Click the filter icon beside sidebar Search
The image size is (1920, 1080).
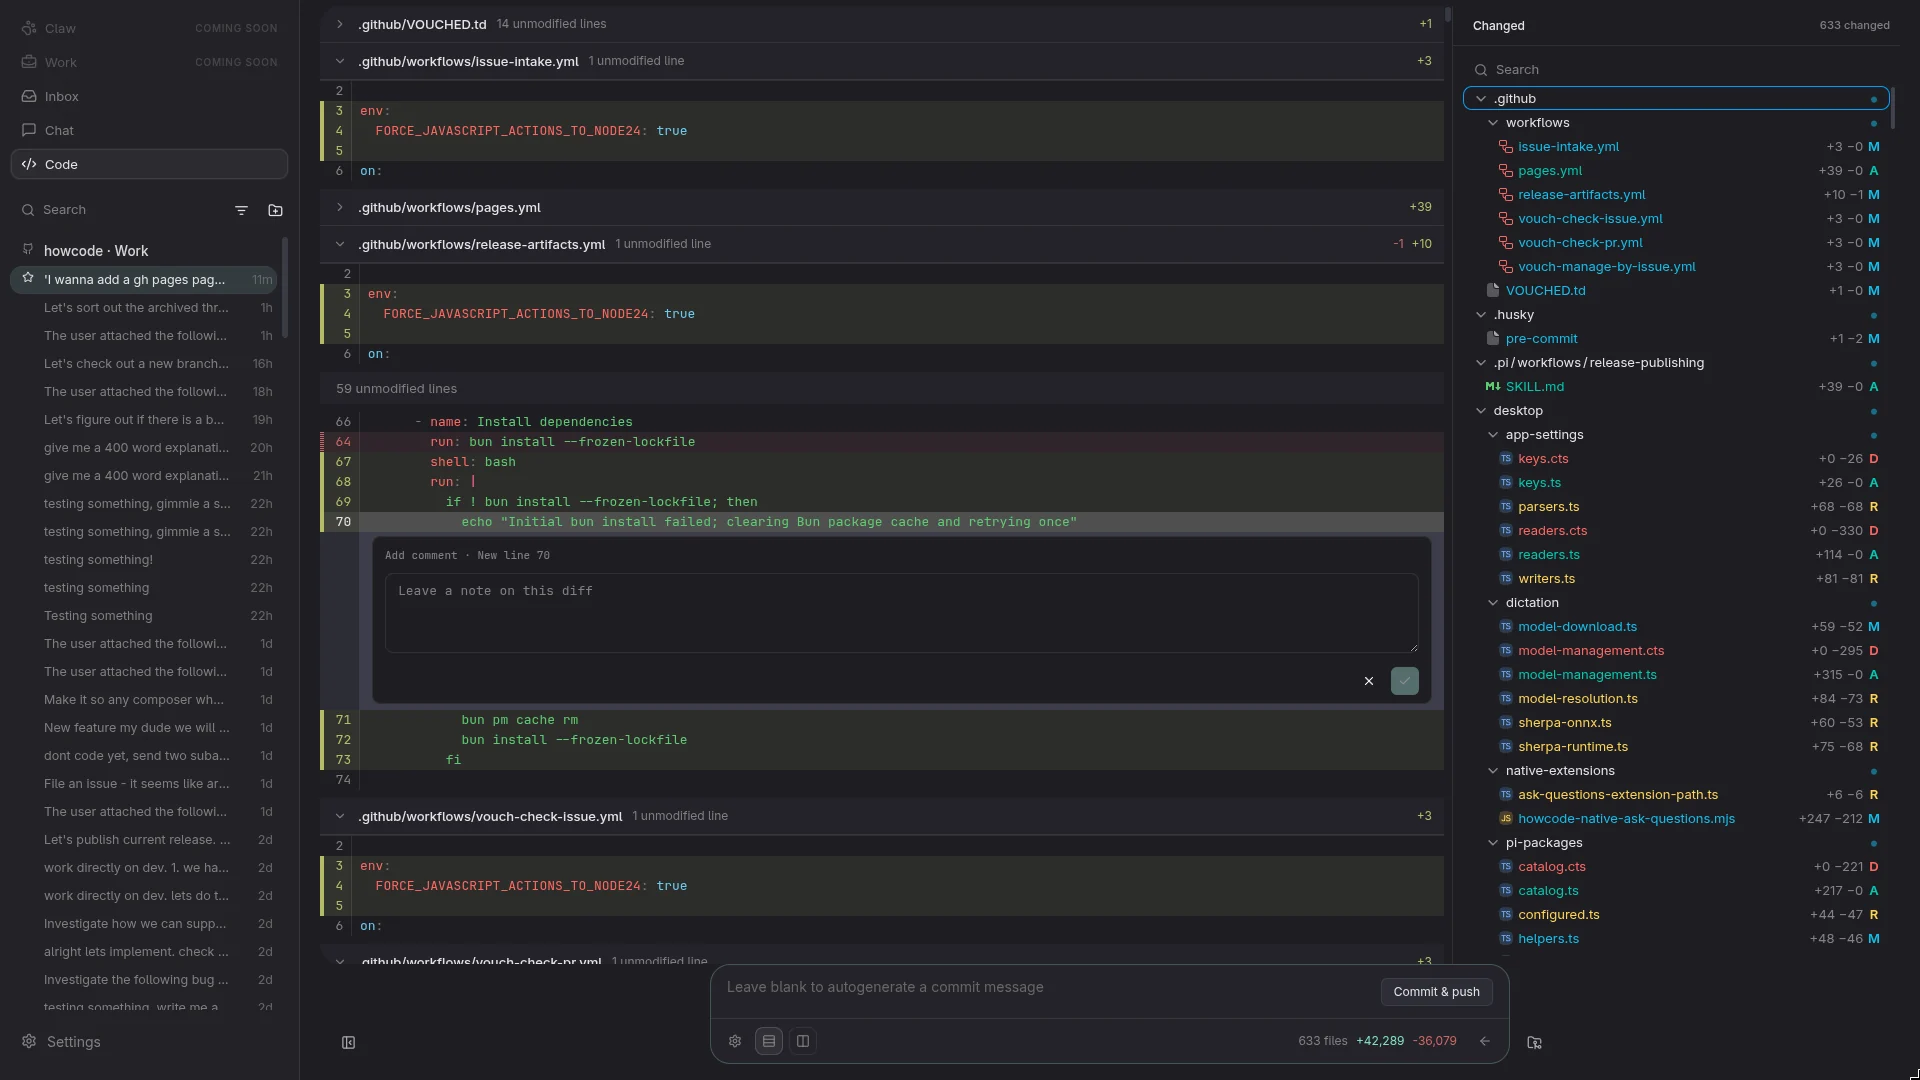[x=241, y=210]
